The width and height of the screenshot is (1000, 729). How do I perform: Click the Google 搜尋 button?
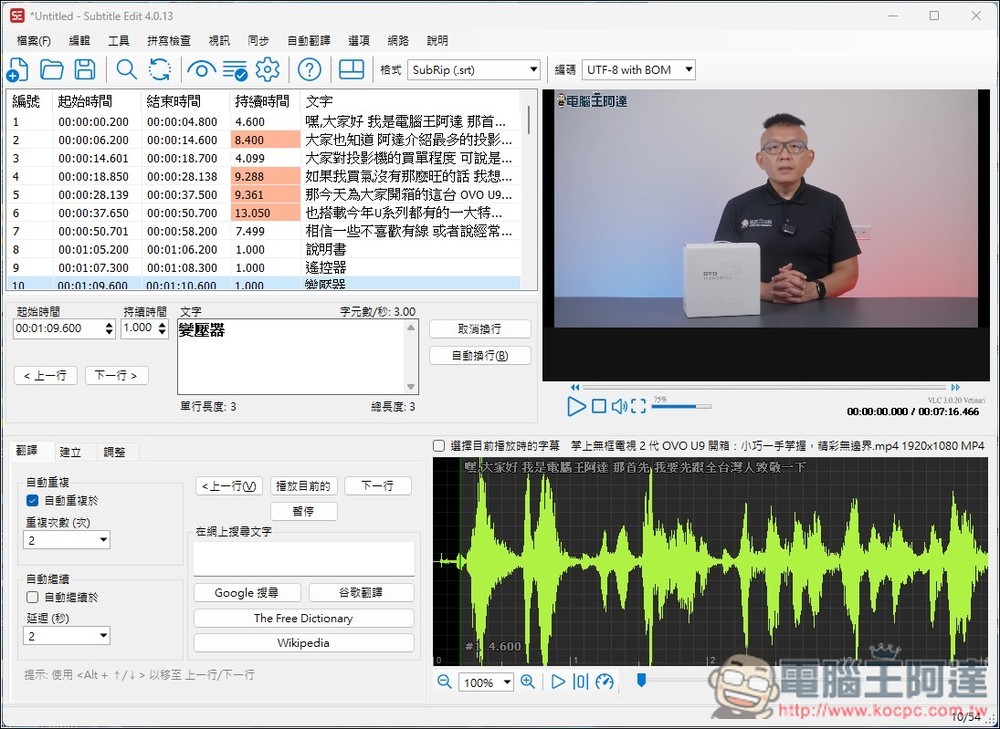pos(246,593)
